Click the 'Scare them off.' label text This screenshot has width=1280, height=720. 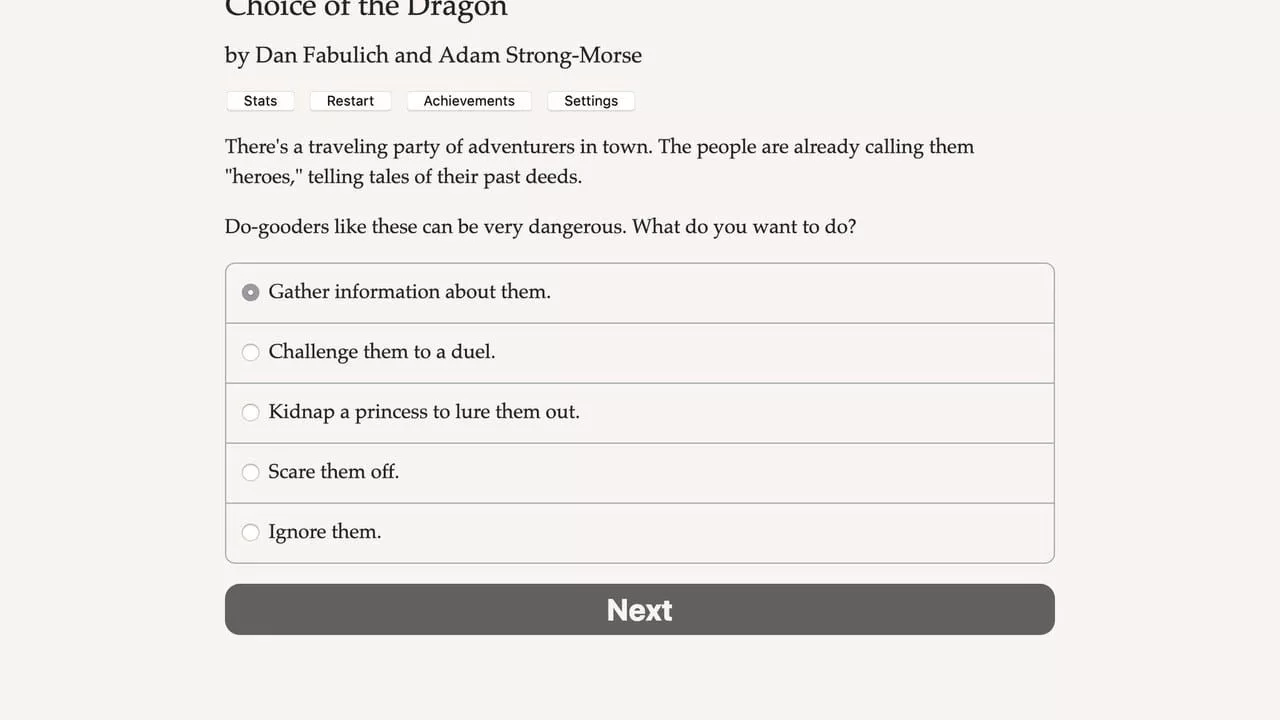click(x=333, y=472)
